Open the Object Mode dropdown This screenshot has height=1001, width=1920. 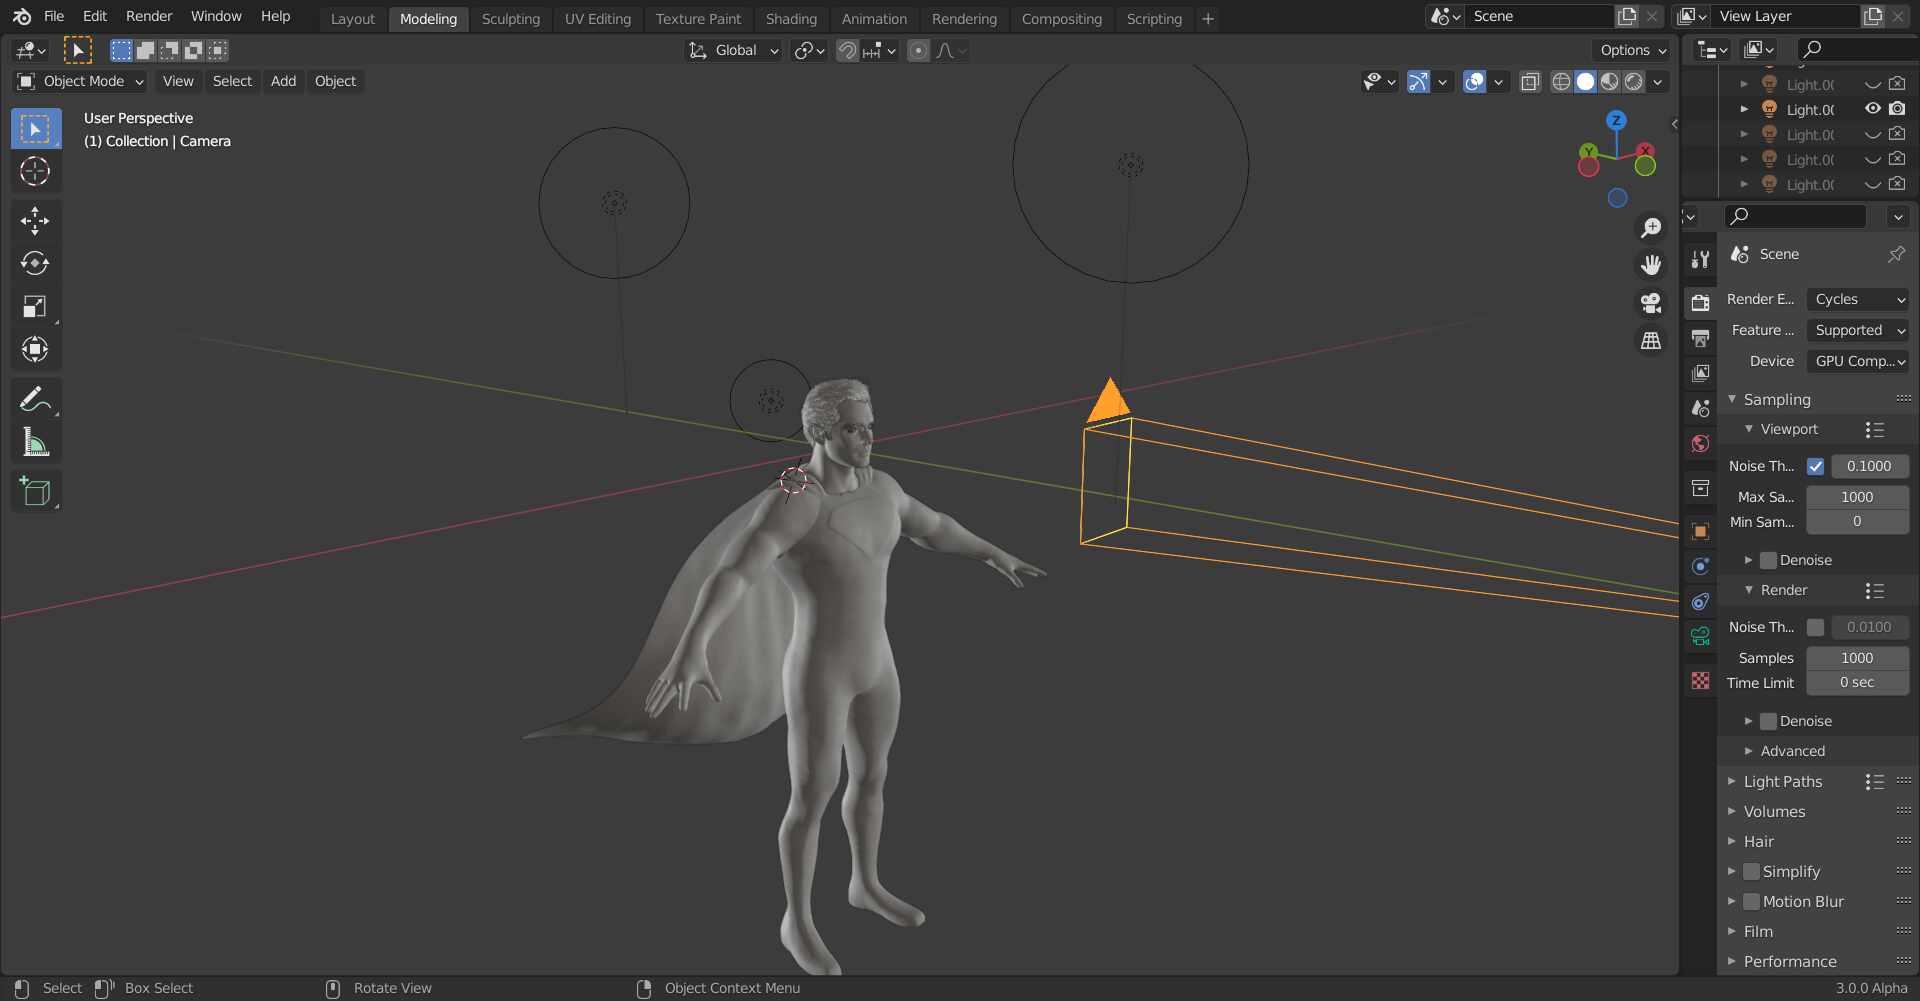tap(82, 81)
